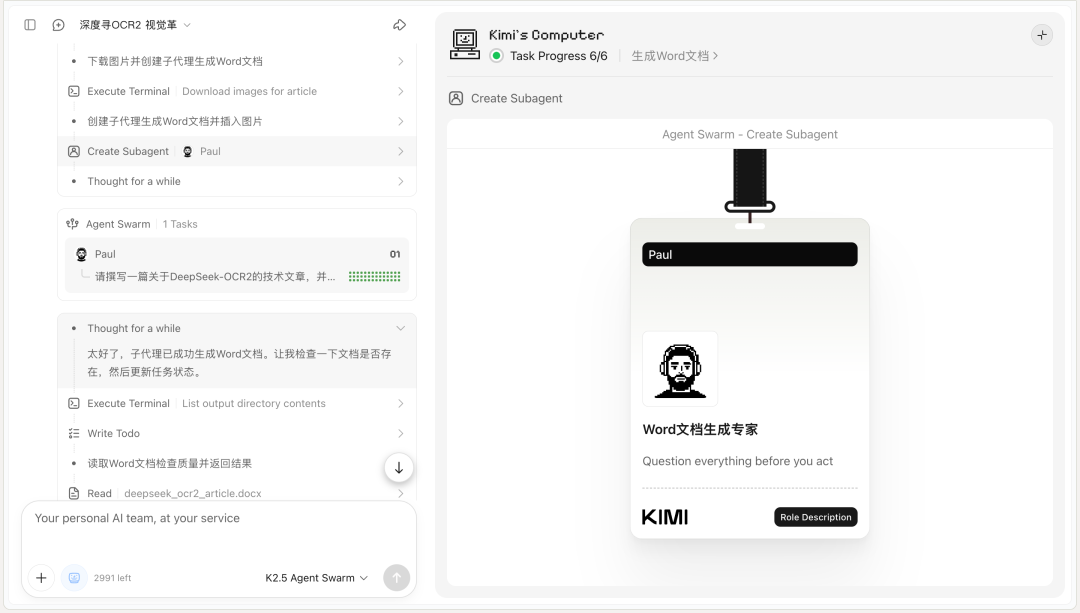Click the Role Description button

click(816, 517)
